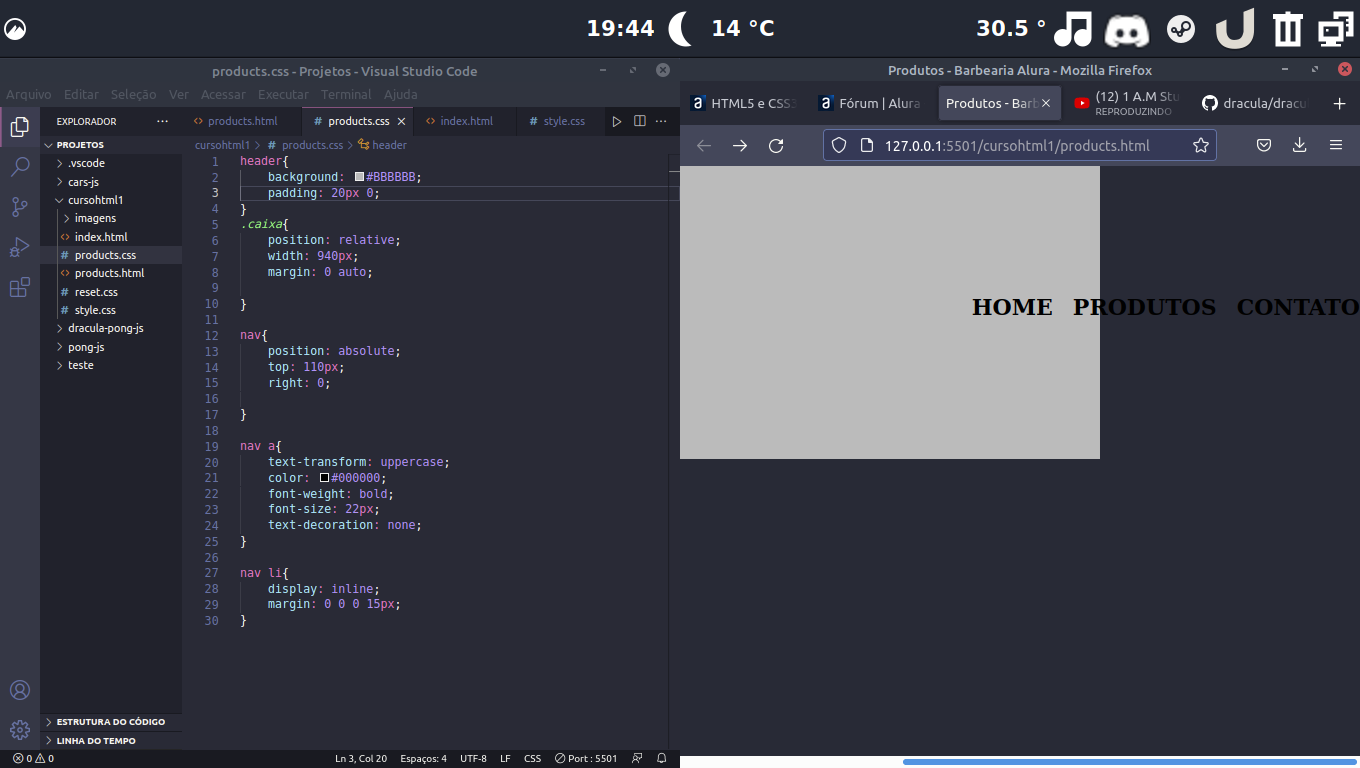
Task: Click the errors and warnings status indicator
Action: click(x=33, y=758)
